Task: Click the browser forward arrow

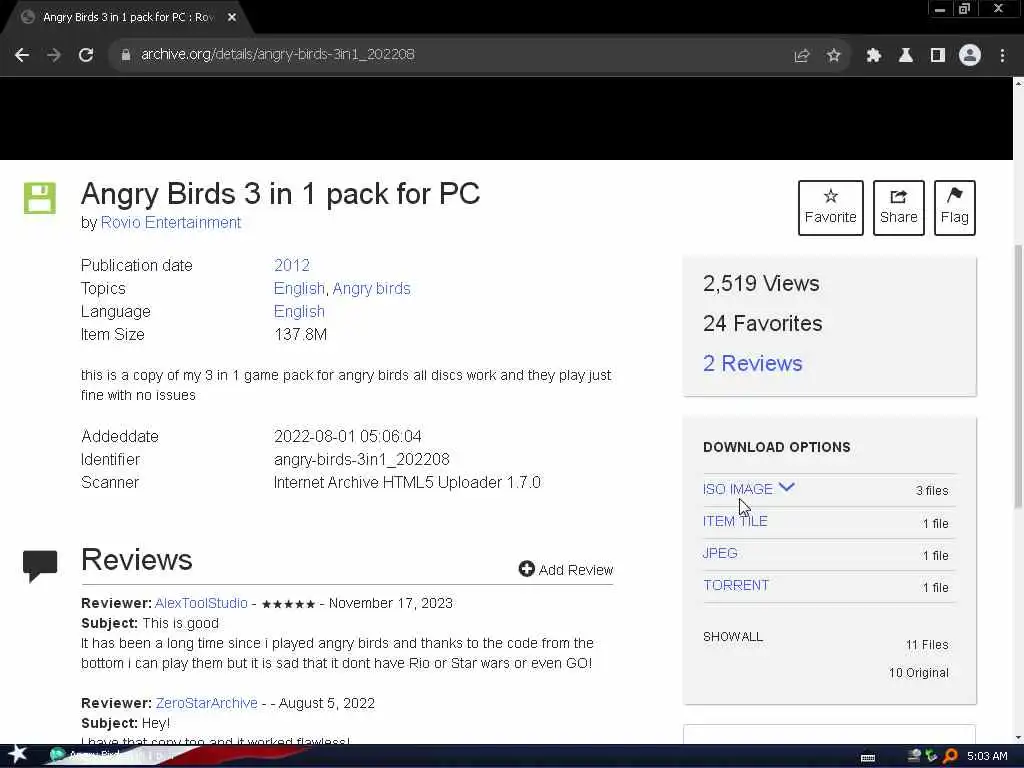Action: pos(54,55)
